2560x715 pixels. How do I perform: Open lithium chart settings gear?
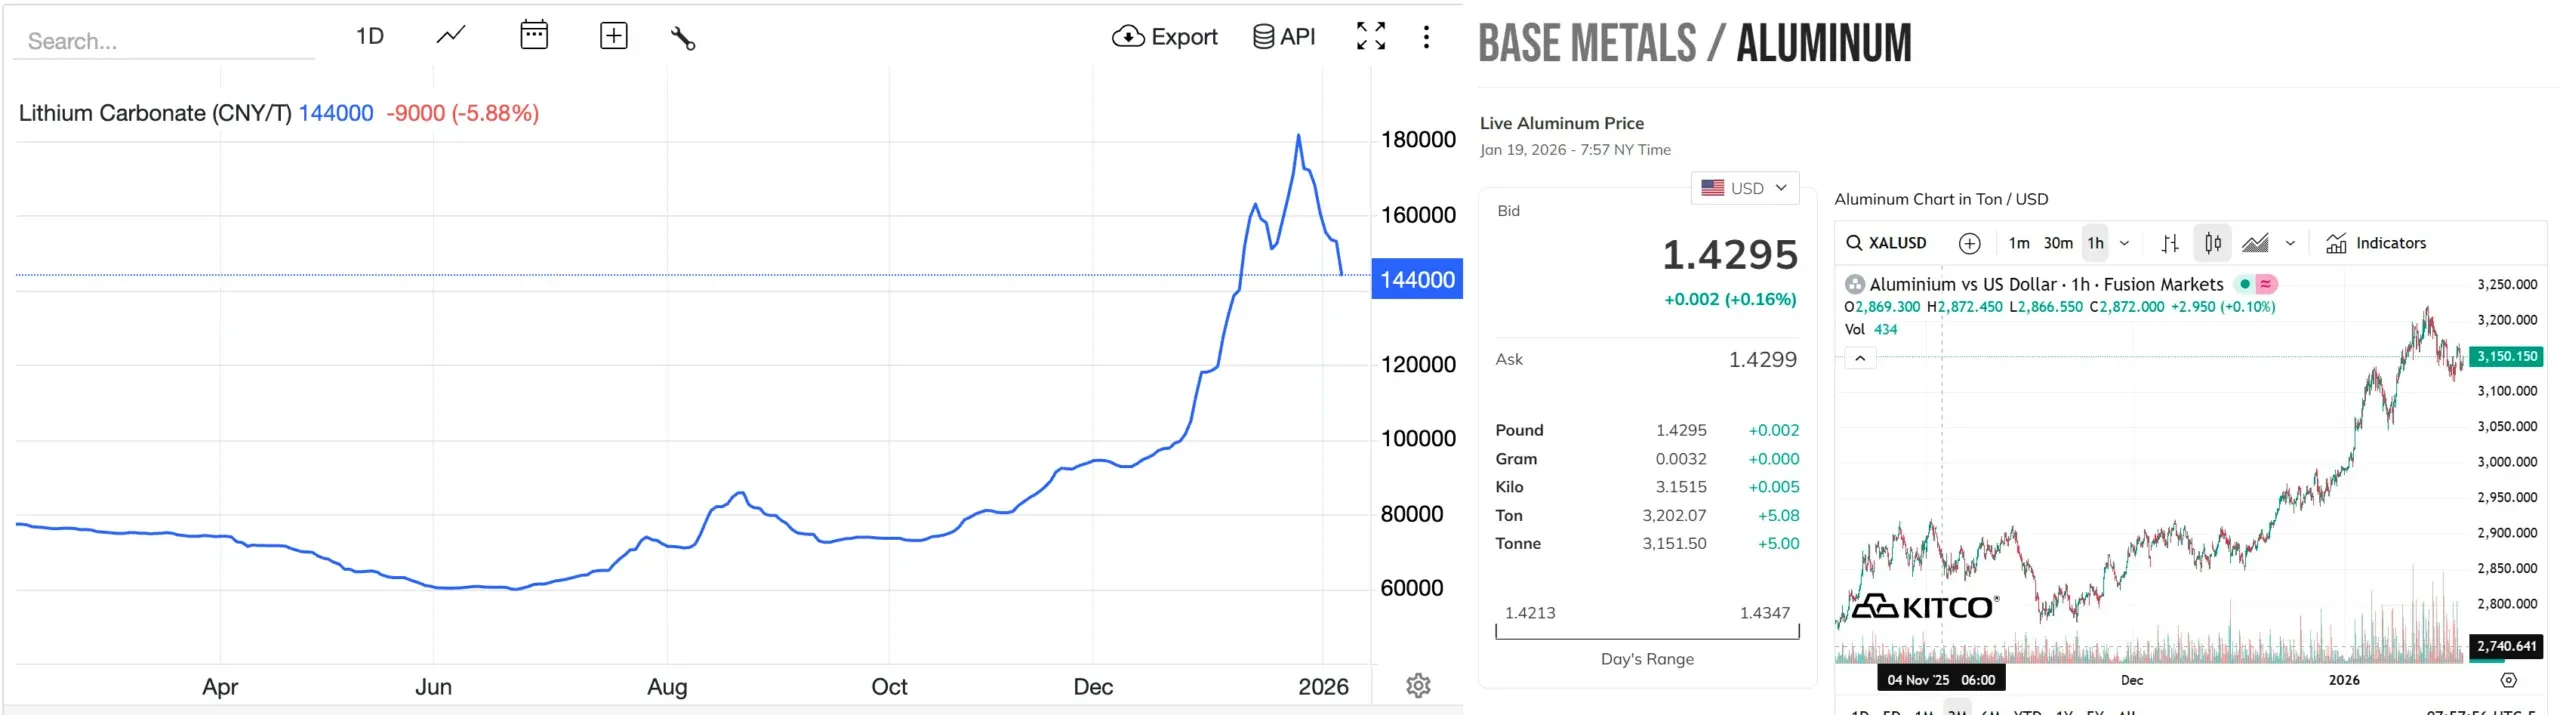(x=1418, y=685)
